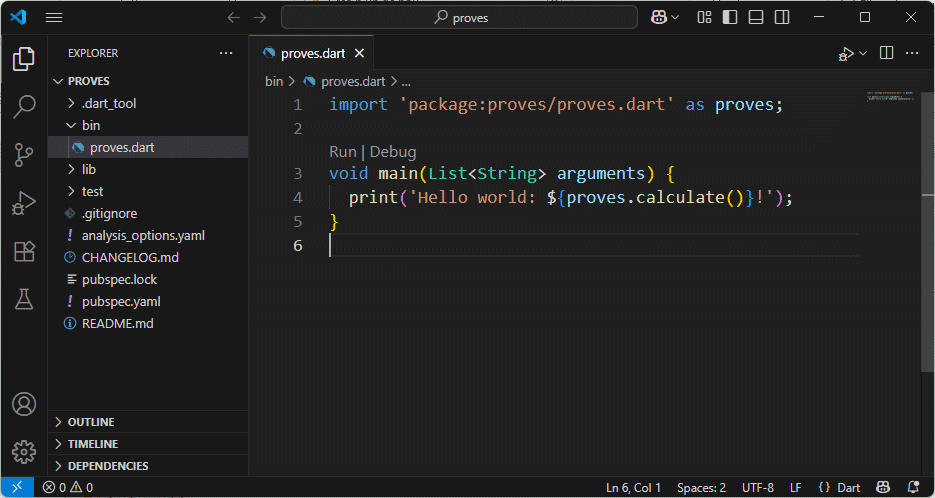Image resolution: width=935 pixels, height=498 pixels.
Task: Open the Testing flask icon view
Action: pos(24,299)
